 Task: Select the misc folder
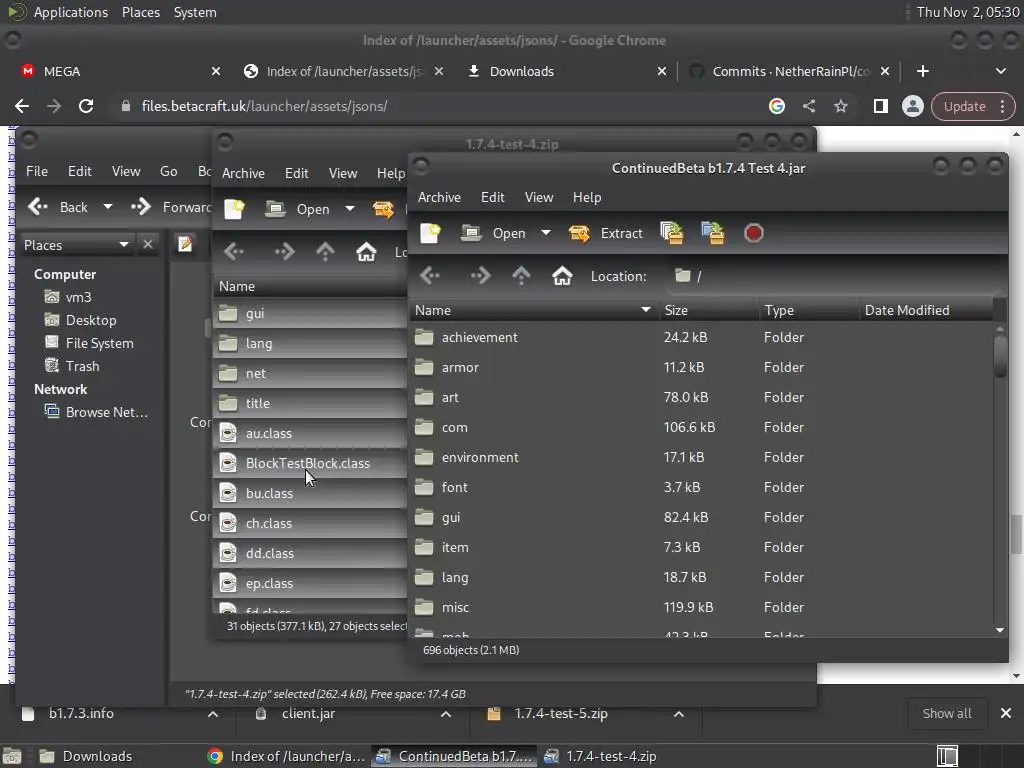pyautogui.click(x=702, y=608)
